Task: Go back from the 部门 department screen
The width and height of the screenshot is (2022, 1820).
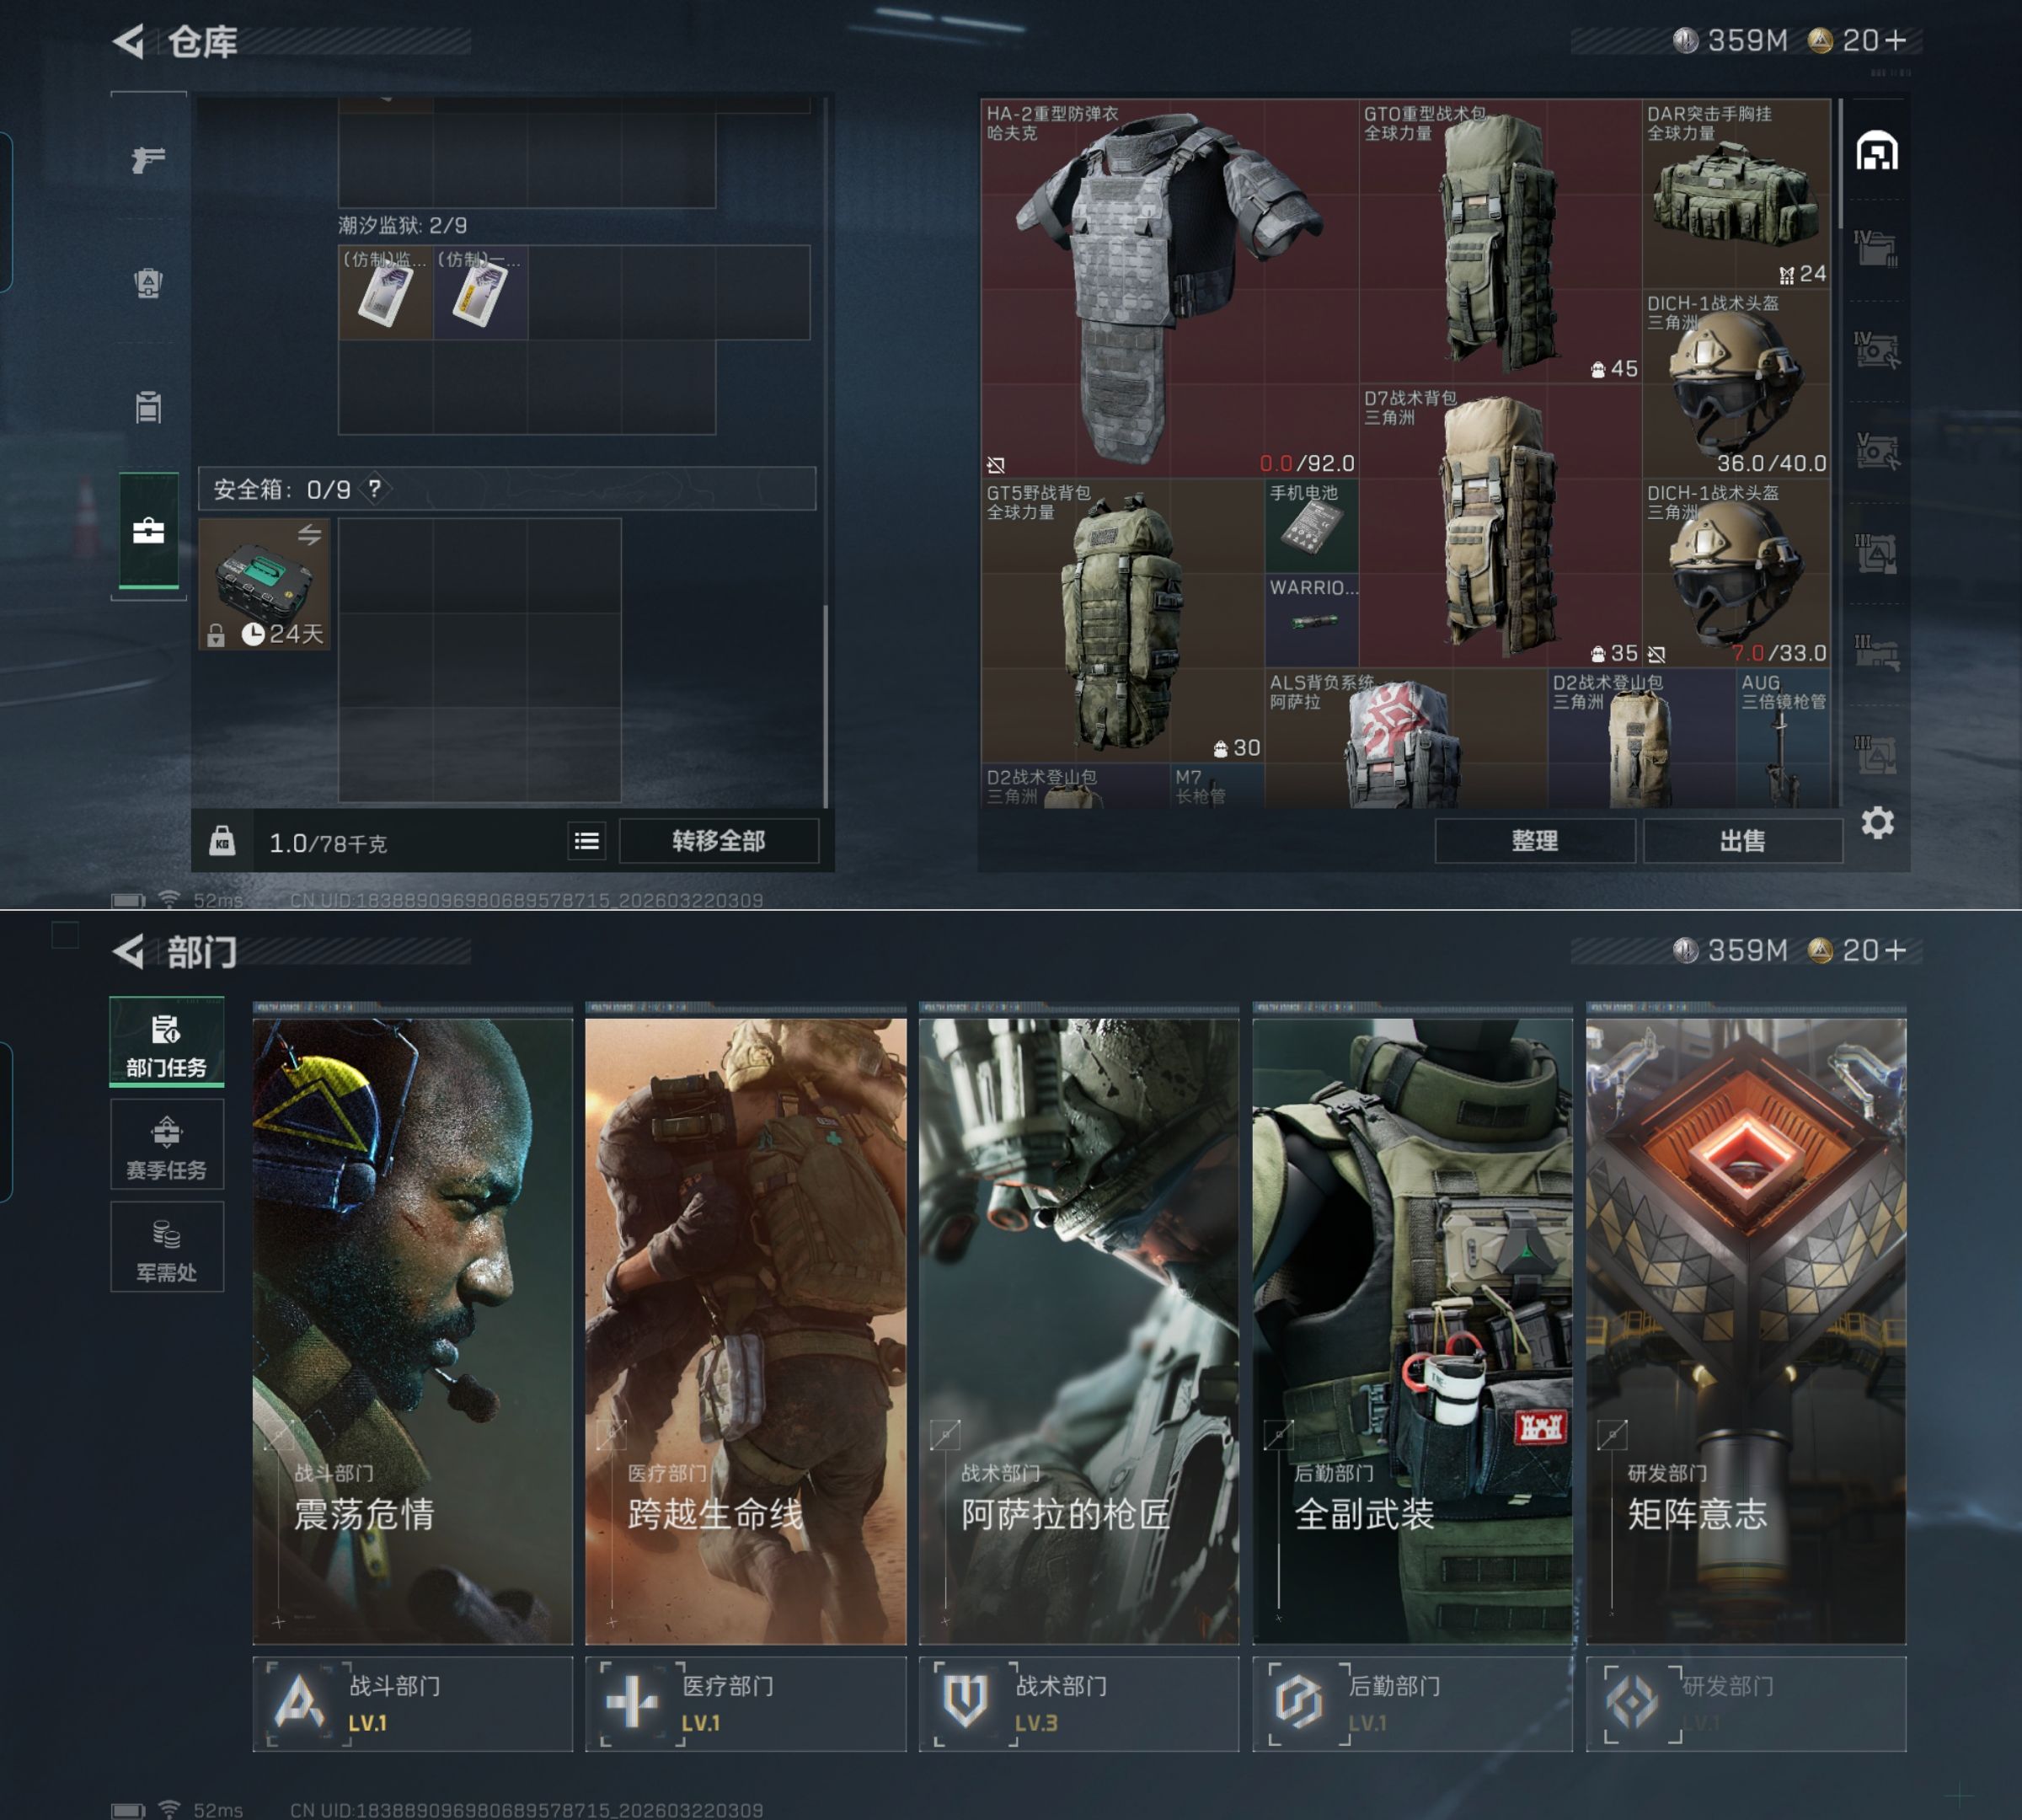Action: (x=129, y=951)
